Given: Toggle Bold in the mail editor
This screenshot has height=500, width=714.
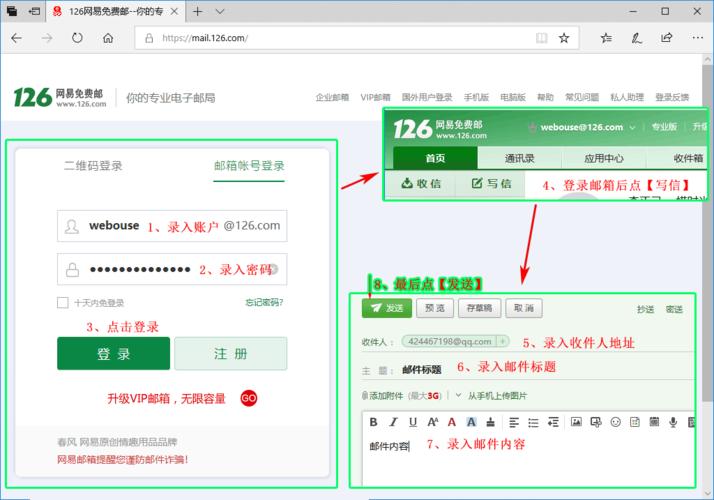Looking at the screenshot, I should (x=373, y=422).
